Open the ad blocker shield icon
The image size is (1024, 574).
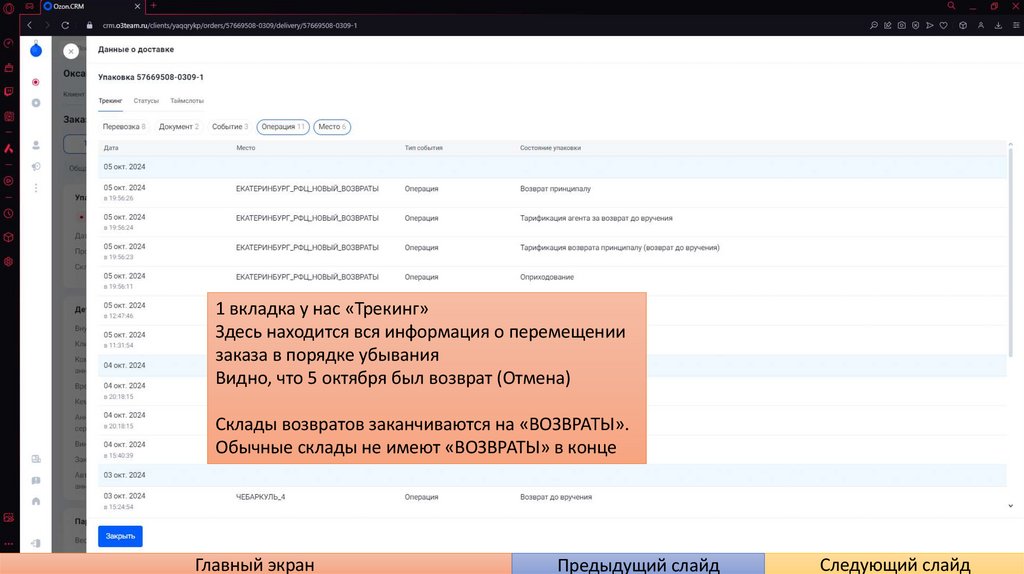click(x=916, y=25)
